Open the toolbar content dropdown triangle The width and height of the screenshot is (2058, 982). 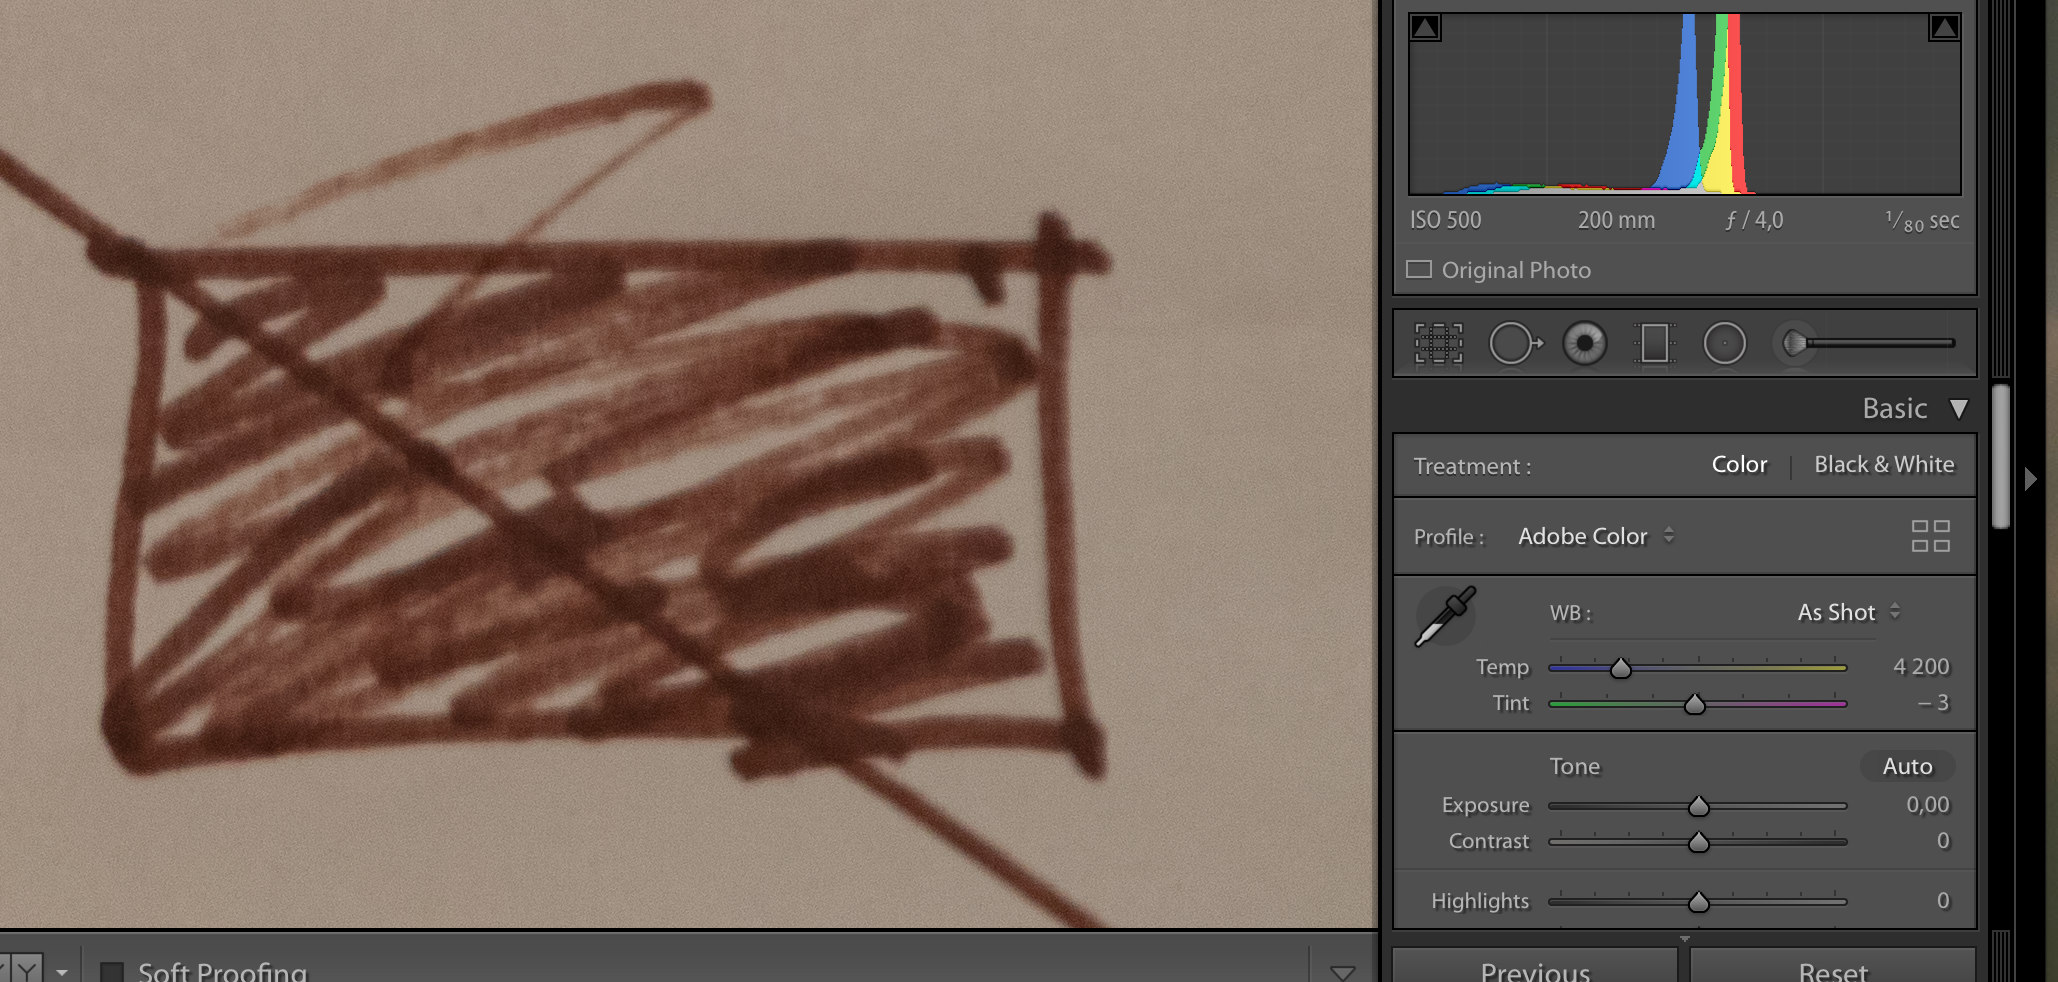(1343, 973)
